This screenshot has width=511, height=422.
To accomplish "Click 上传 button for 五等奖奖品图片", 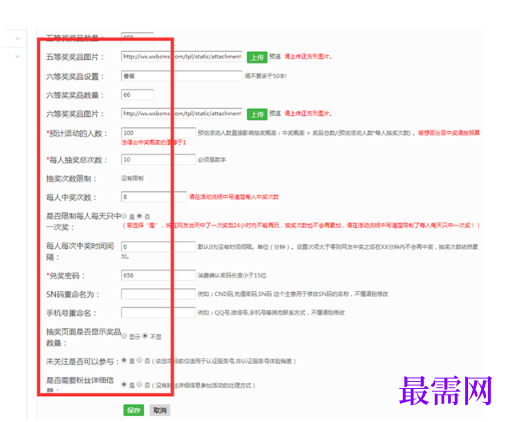I will (x=257, y=57).
